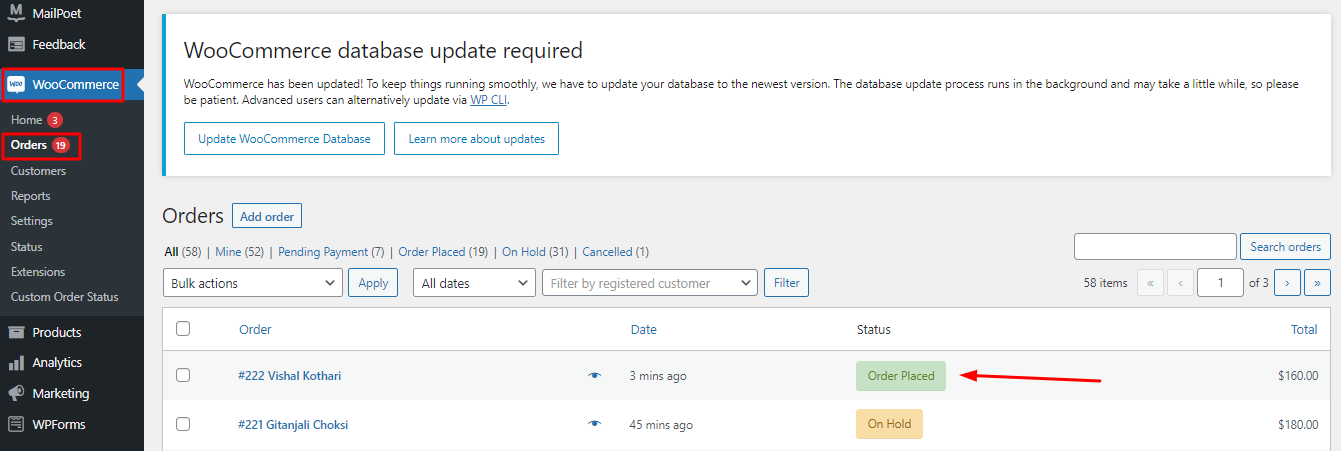Open the Bulk actions dropdown
Image resolution: width=1341 pixels, height=451 pixels.
253,283
